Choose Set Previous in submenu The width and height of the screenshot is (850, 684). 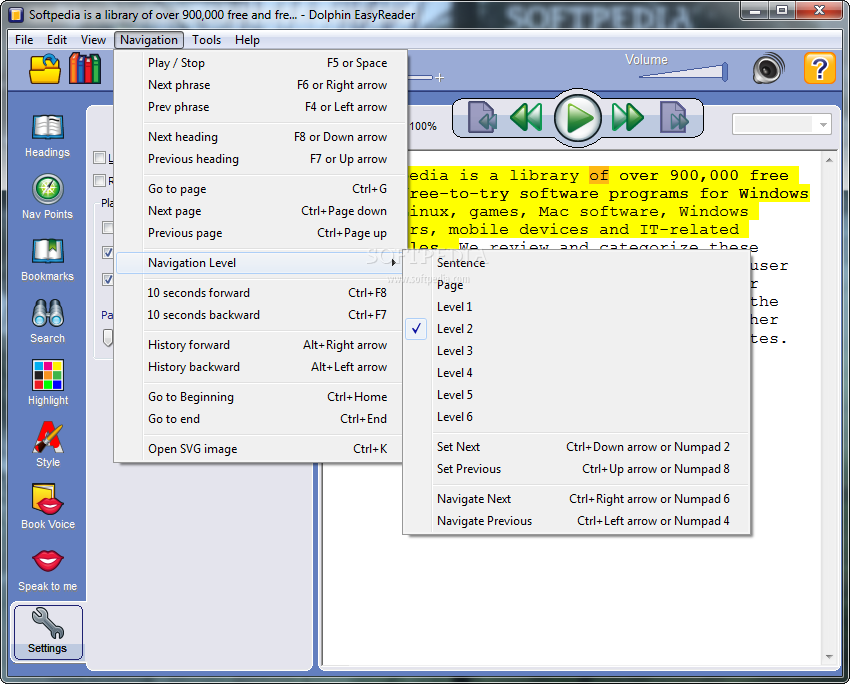click(x=577, y=469)
